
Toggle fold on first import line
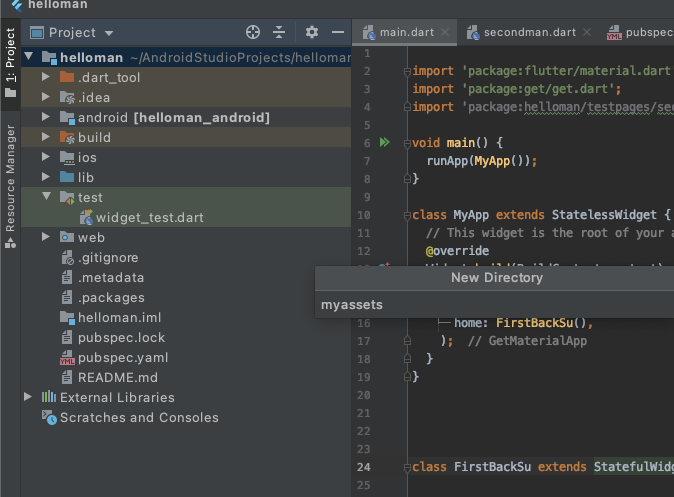(x=407, y=72)
